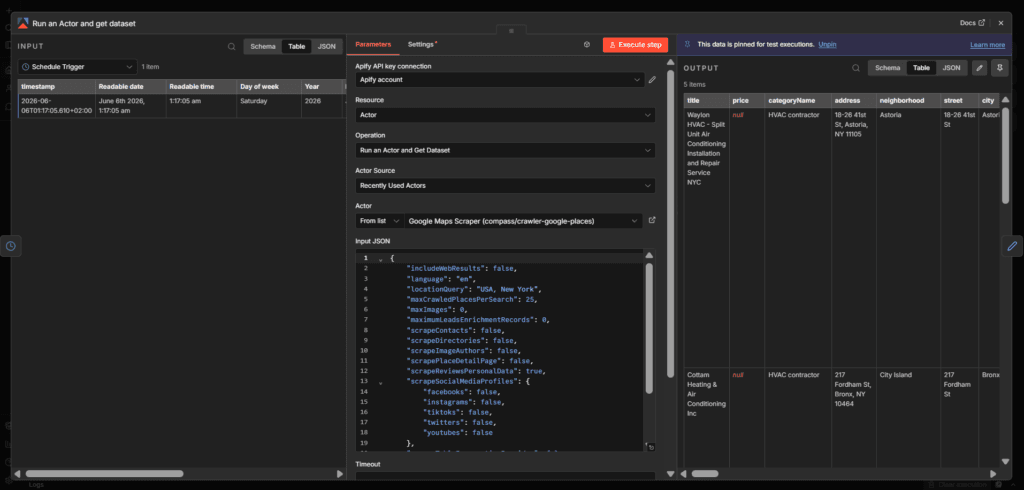Edit the Apify account credential pencil icon
The height and width of the screenshot is (490, 1024).
652,80
